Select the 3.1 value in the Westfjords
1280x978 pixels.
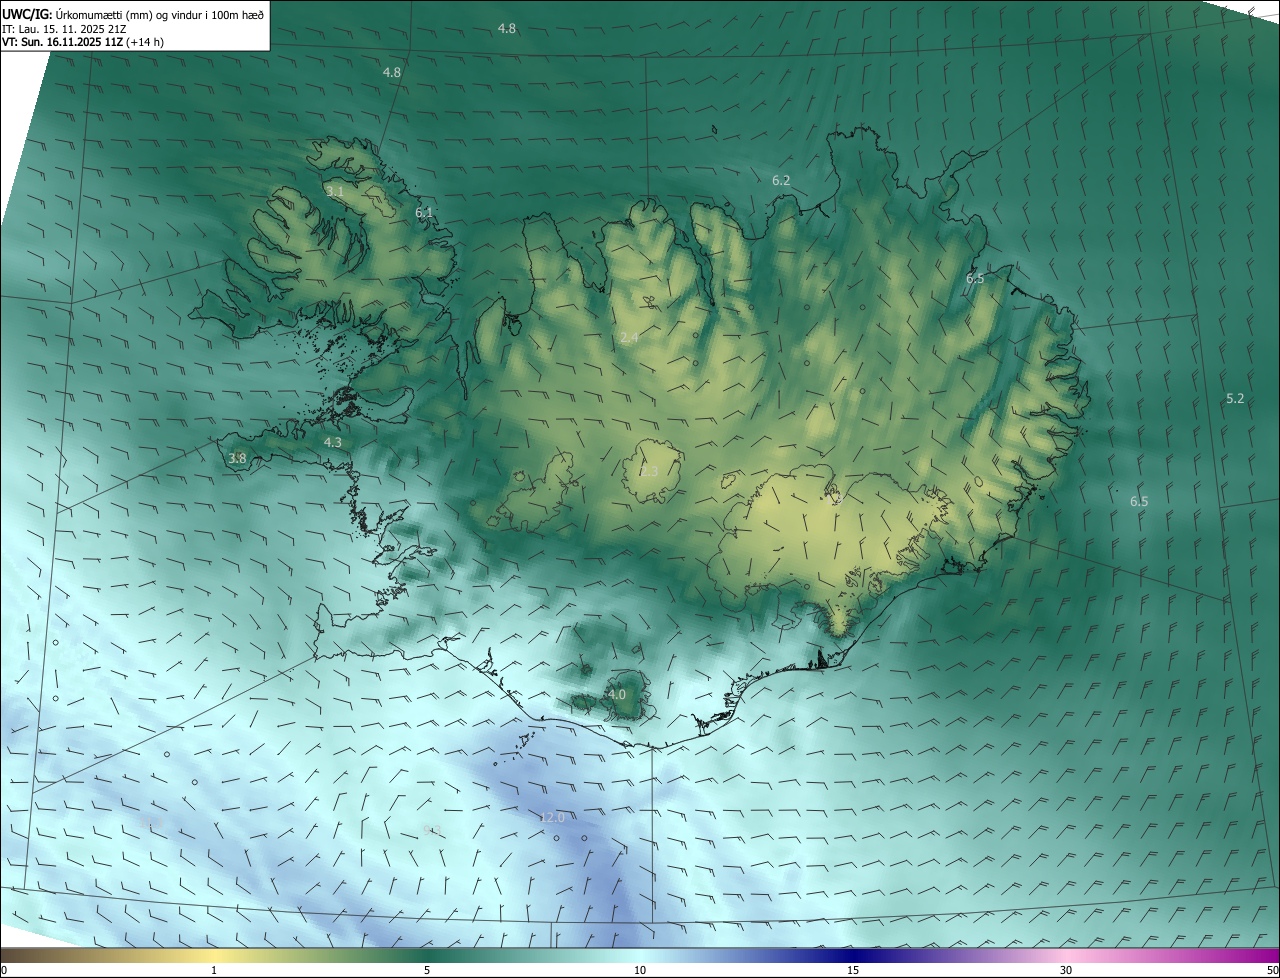334,191
